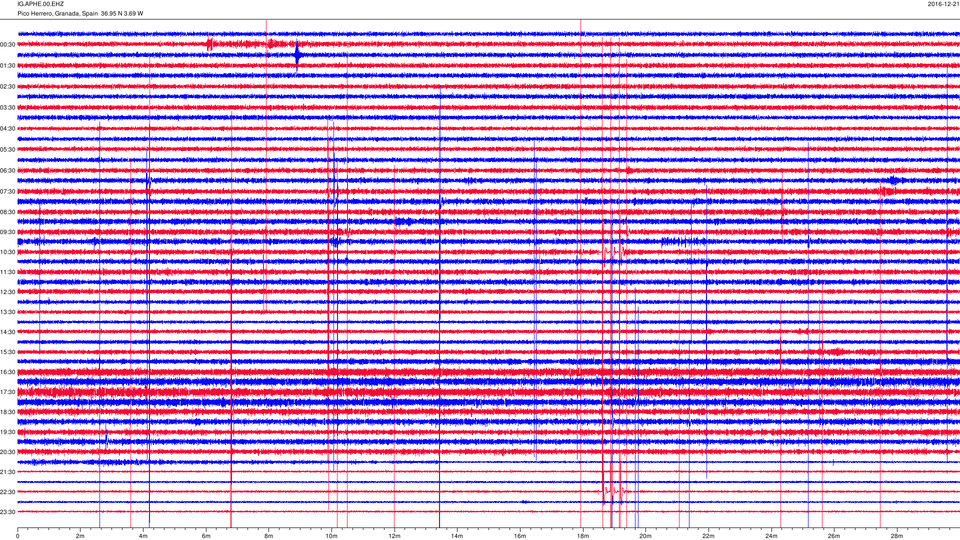Click the 18m tick label on the axis
The height and width of the screenshot is (540, 960).
pos(583,536)
